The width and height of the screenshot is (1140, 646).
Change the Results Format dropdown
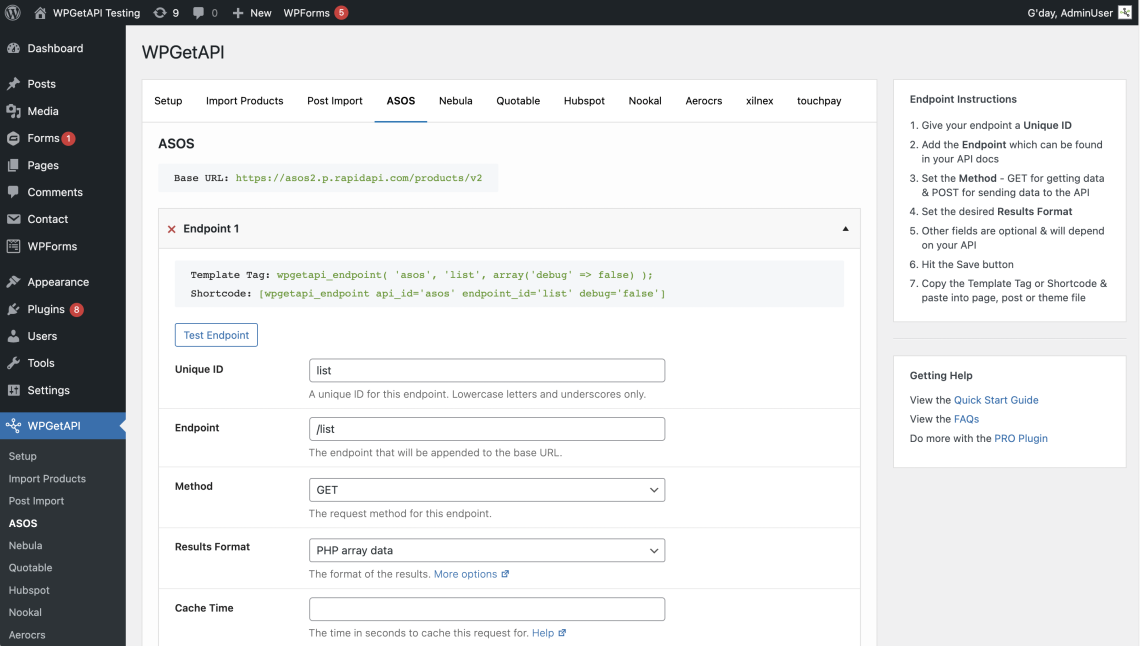486,550
